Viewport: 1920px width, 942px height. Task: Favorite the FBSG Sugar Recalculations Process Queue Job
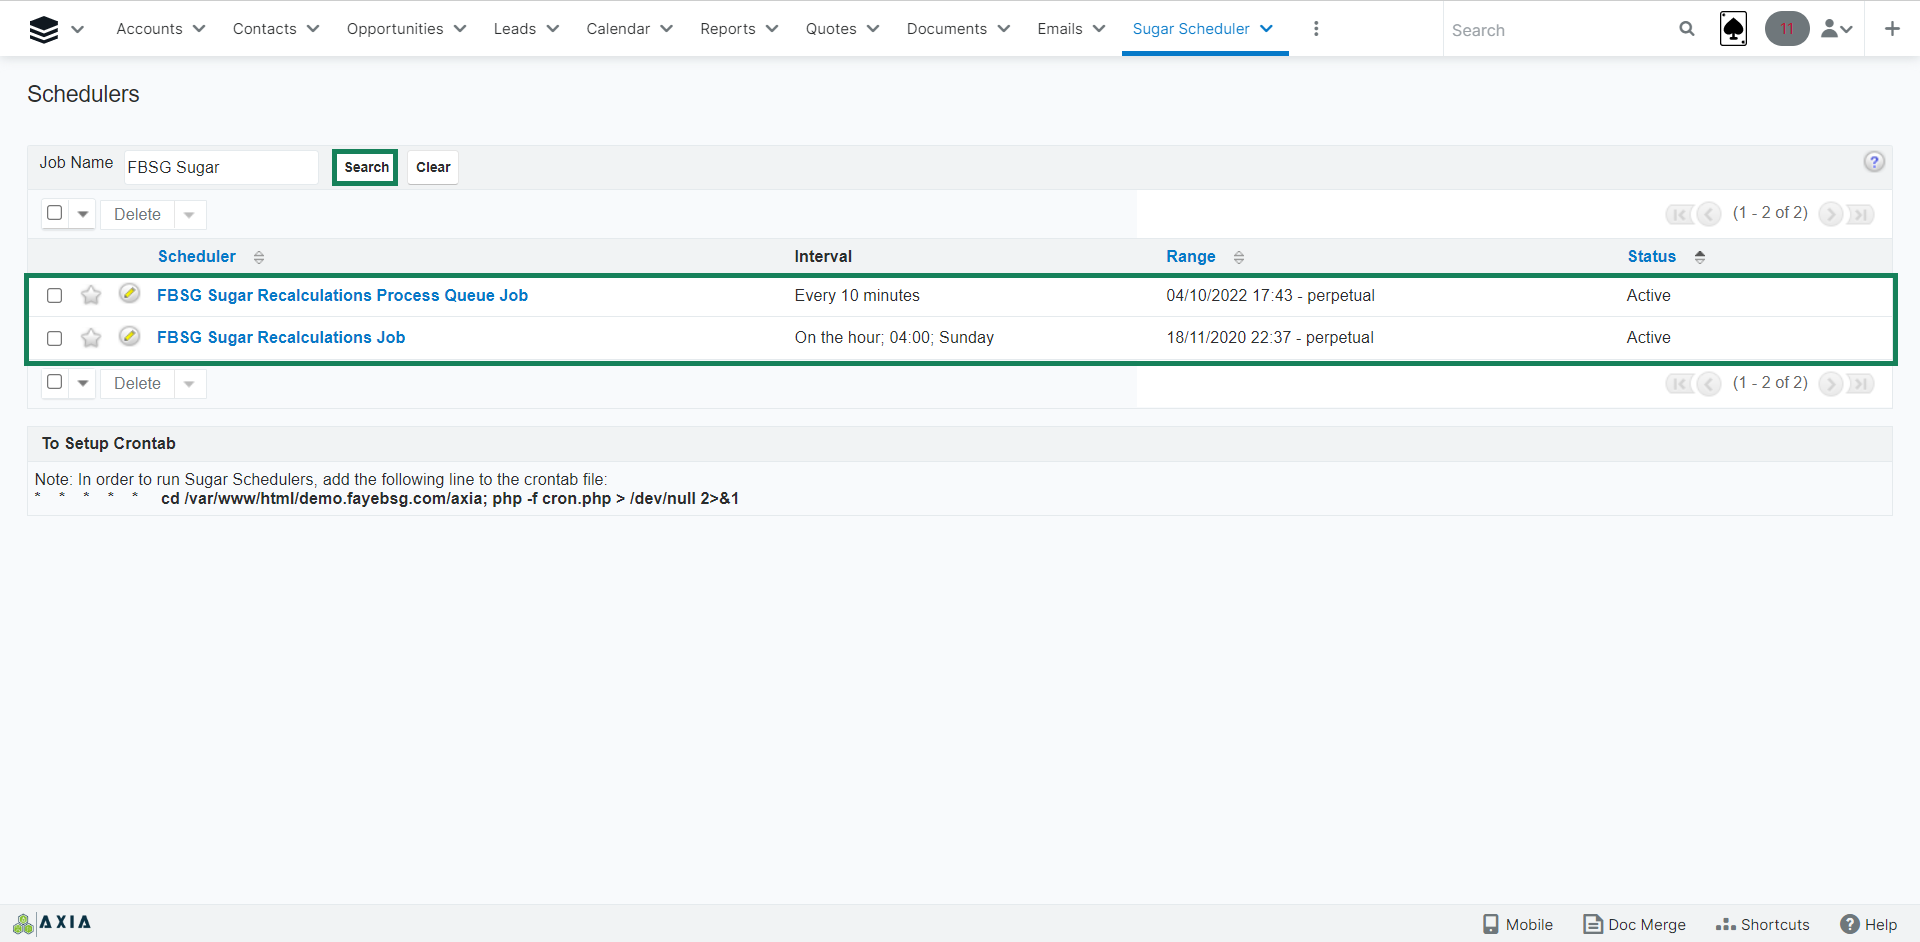(x=91, y=295)
